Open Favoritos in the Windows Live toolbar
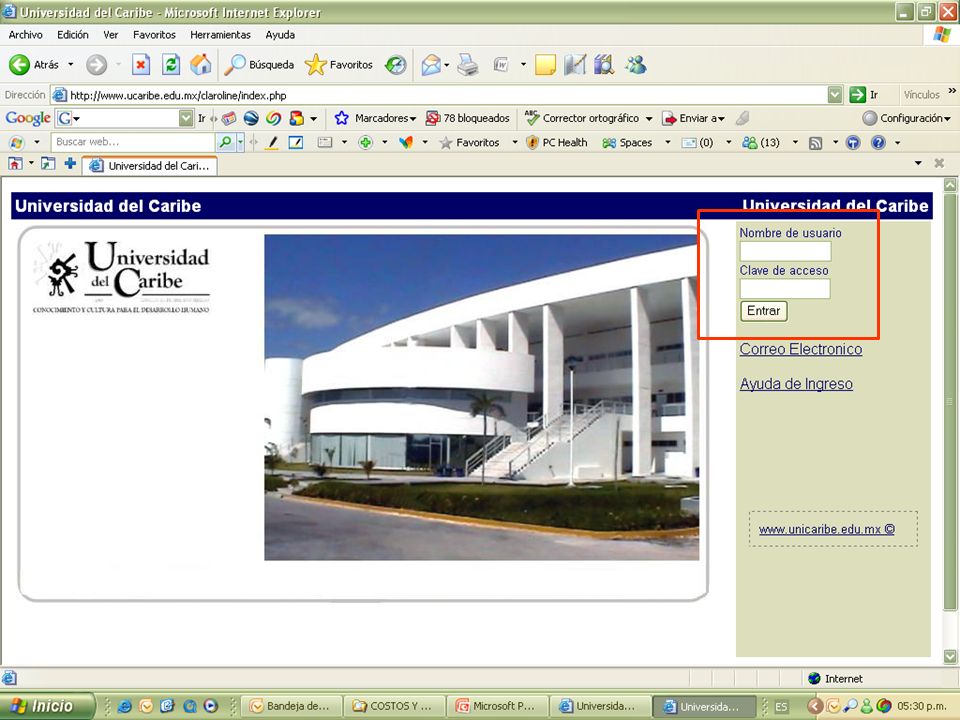The image size is (960, 720). (470, 143)
